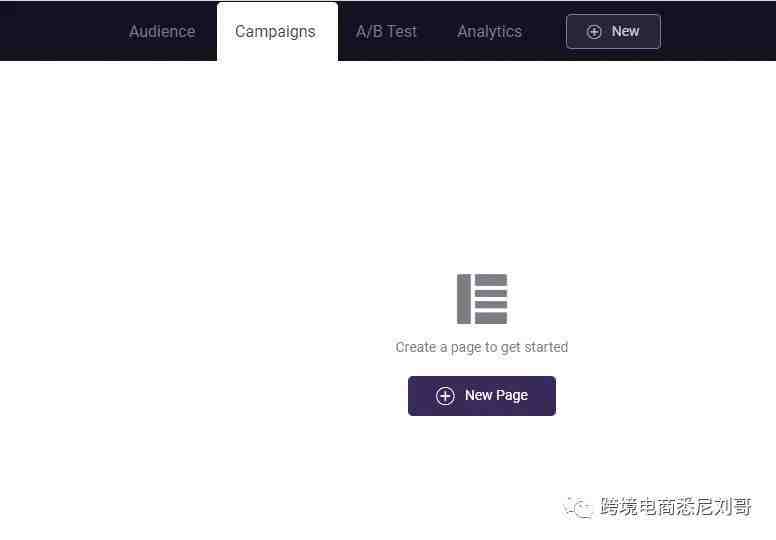Click the page layout placeholder icon
Viewport: 776px width, 540px height.
(x=482, y=299)
